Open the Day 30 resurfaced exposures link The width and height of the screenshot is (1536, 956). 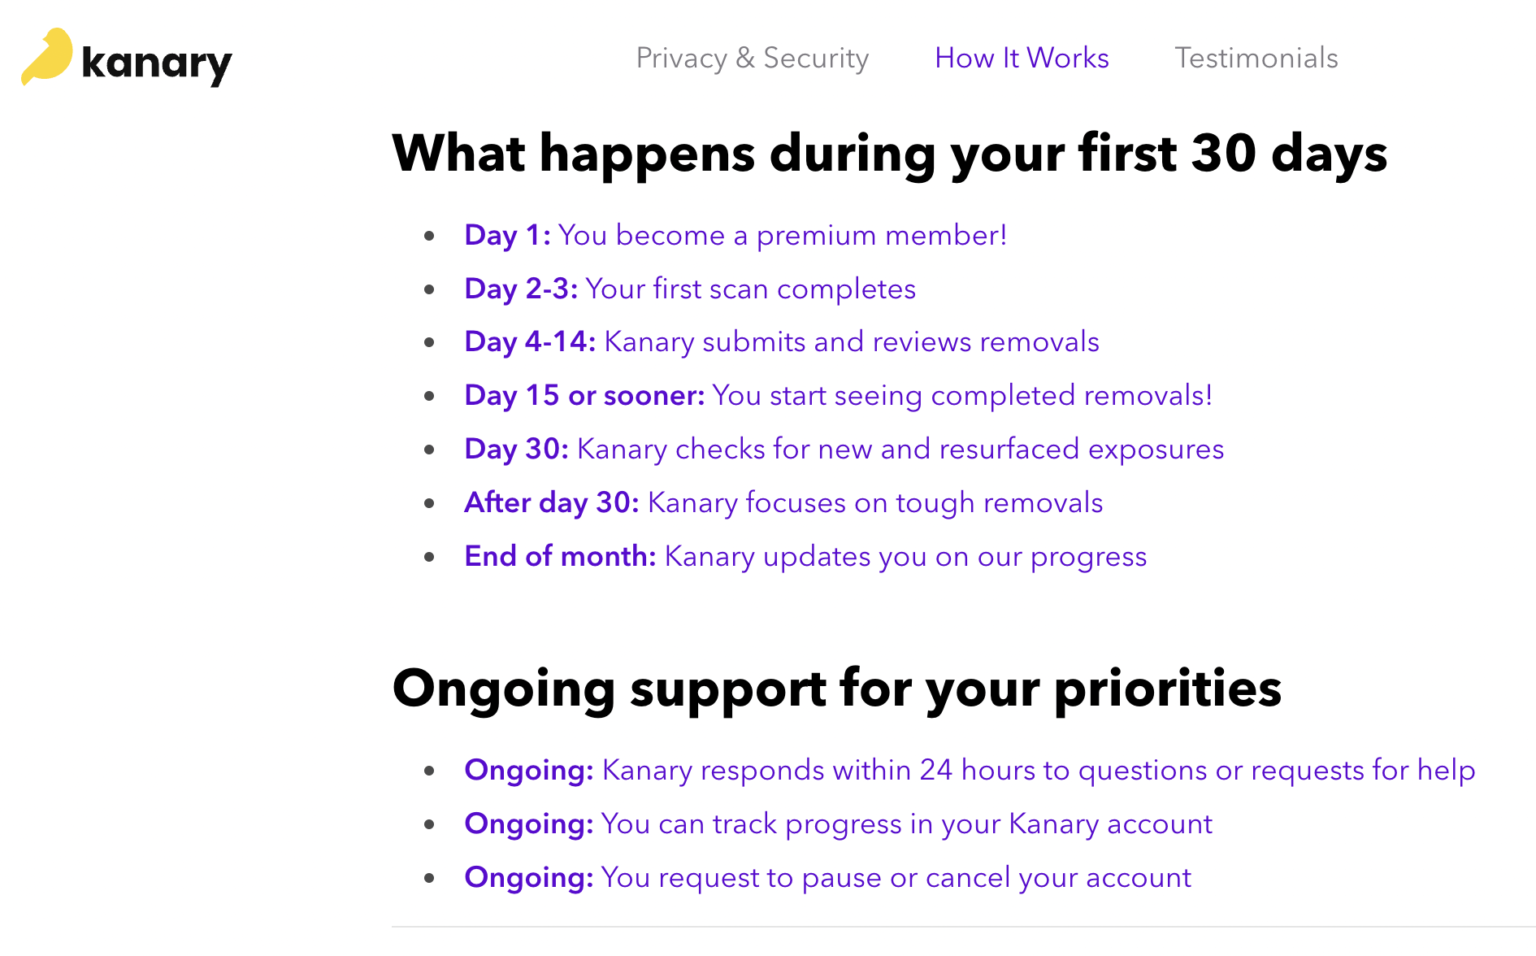coord(844,449)
